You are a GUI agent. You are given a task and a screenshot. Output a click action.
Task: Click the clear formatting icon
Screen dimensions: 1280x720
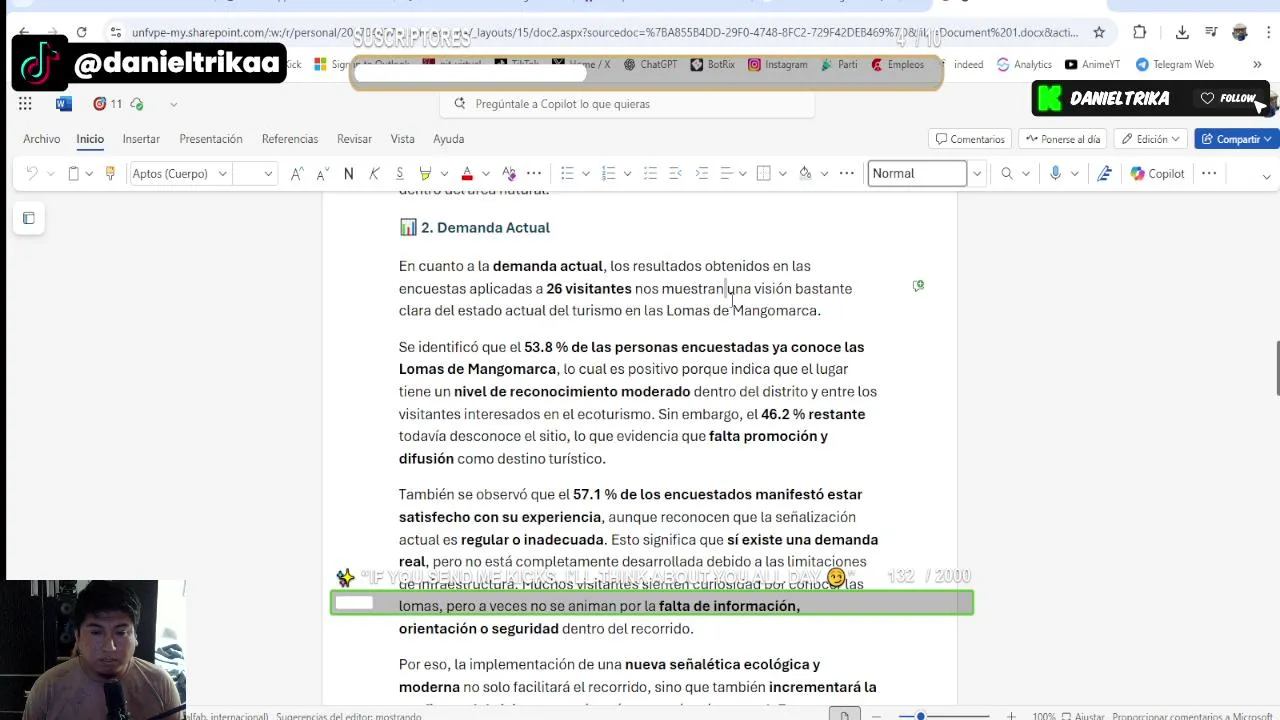(x=509, y=174)
